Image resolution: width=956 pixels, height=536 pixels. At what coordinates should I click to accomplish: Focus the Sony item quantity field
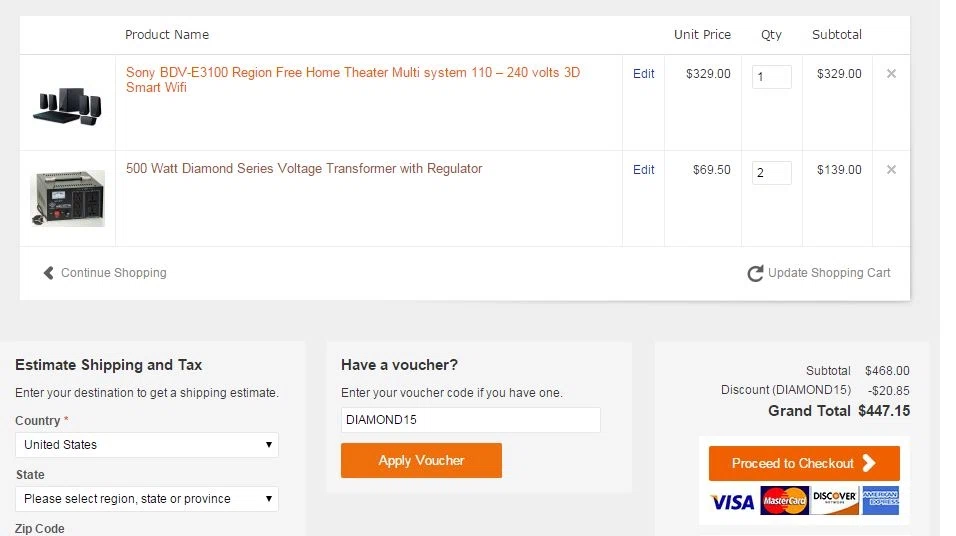pos(772,77)
